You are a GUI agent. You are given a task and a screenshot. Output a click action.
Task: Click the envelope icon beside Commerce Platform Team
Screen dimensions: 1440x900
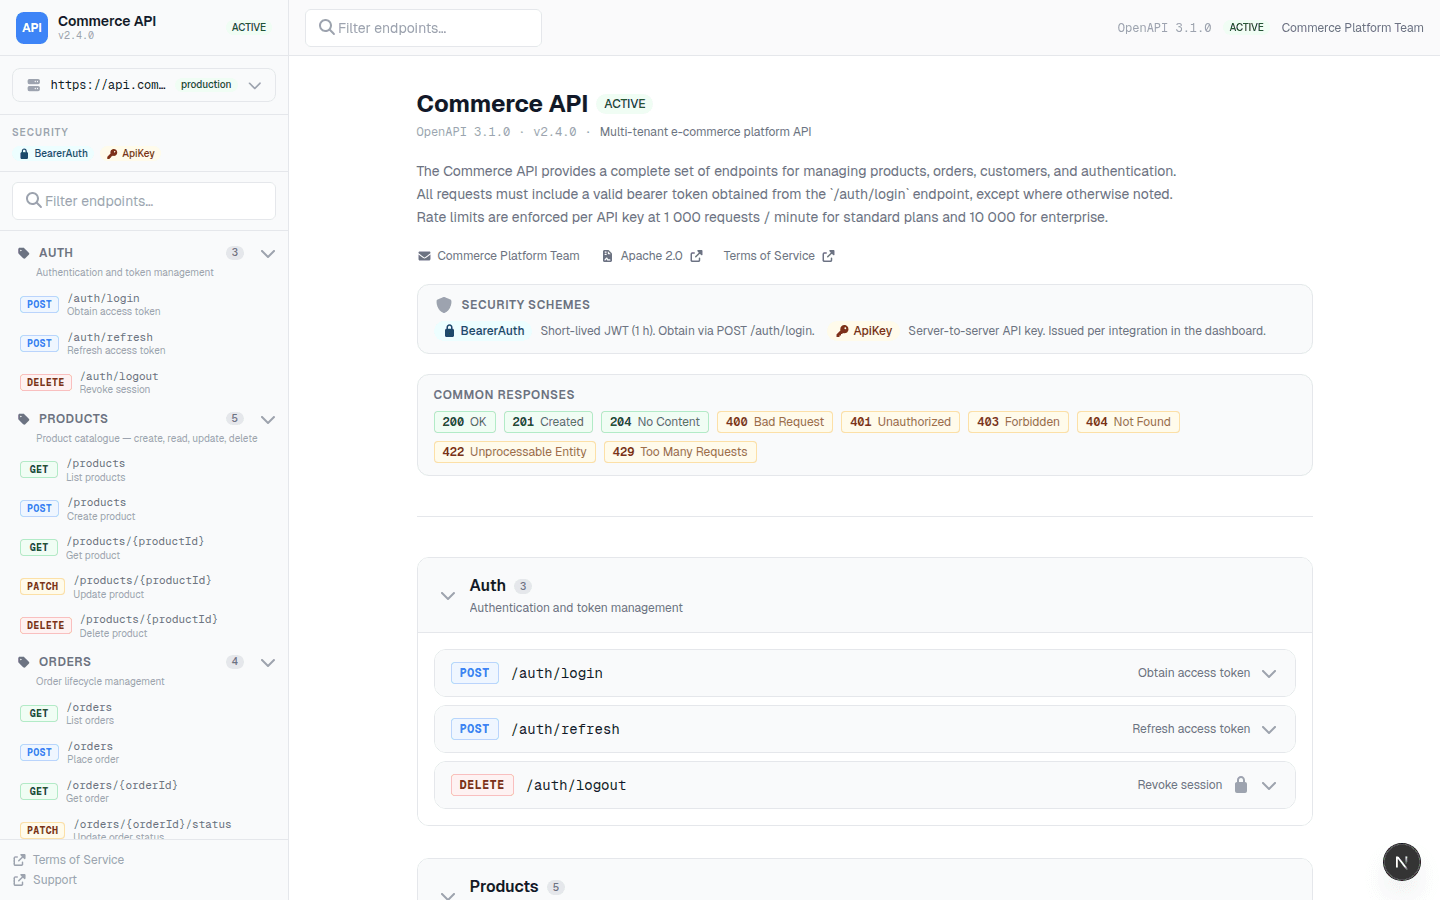coord(424,256)
